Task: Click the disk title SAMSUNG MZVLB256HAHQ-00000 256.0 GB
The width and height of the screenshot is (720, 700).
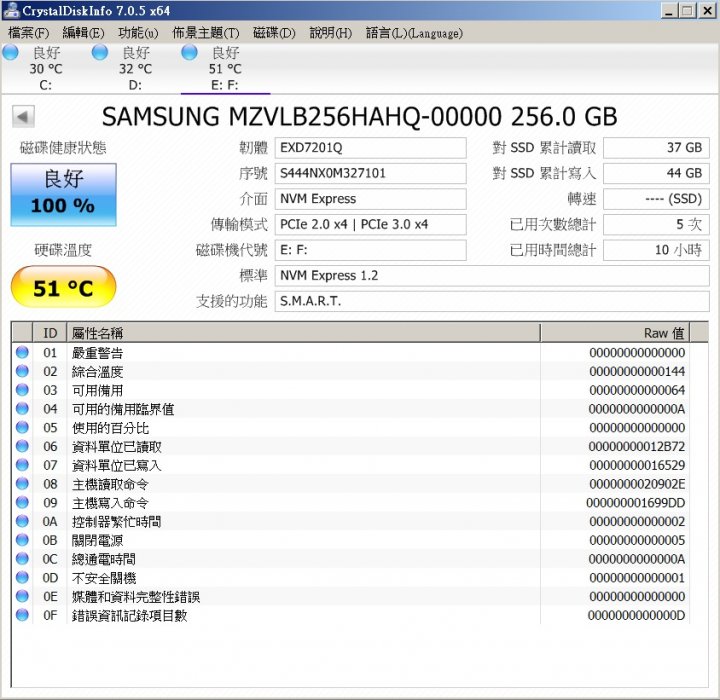Action: point(360,117)
